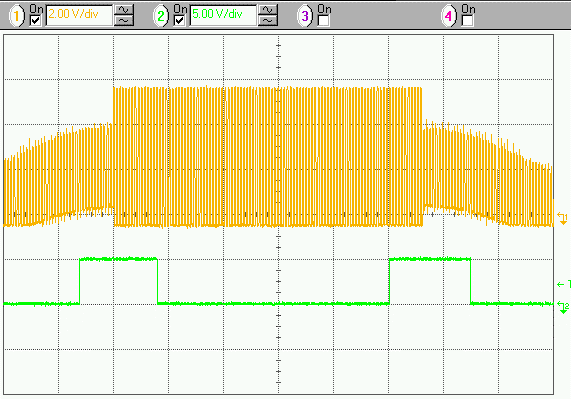Uncheck the channel 2 On checkbox
The height and width of the screenshot is (399, 571).
(x=179, y=21)
